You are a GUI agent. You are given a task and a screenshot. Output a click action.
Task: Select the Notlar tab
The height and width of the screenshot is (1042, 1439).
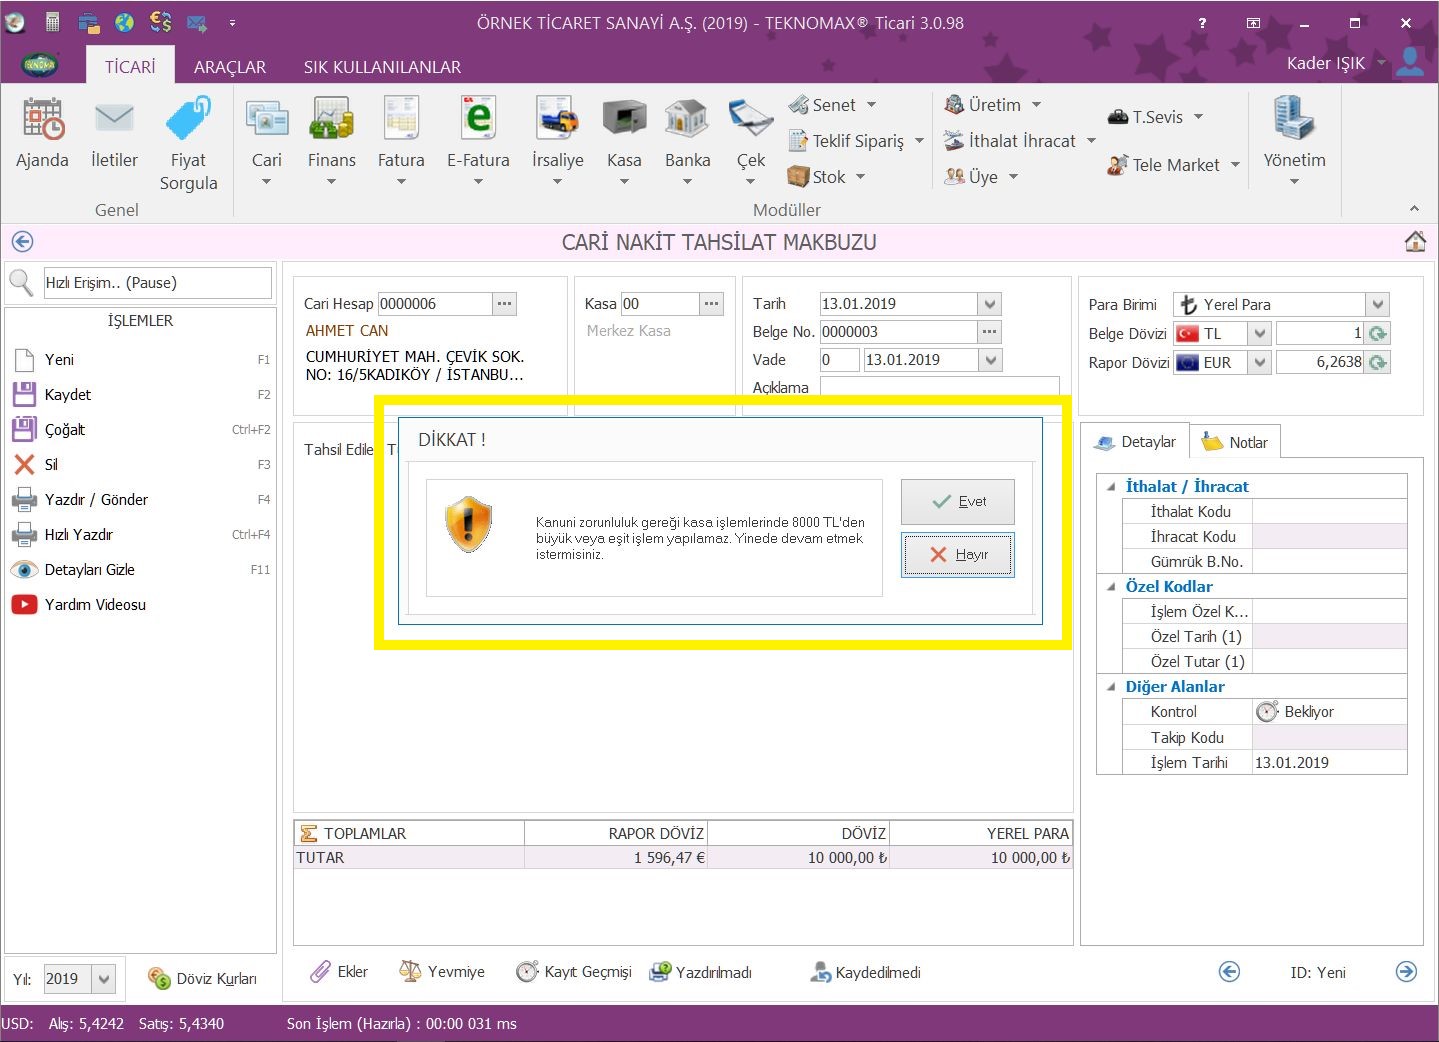[x=1235, y=442]
